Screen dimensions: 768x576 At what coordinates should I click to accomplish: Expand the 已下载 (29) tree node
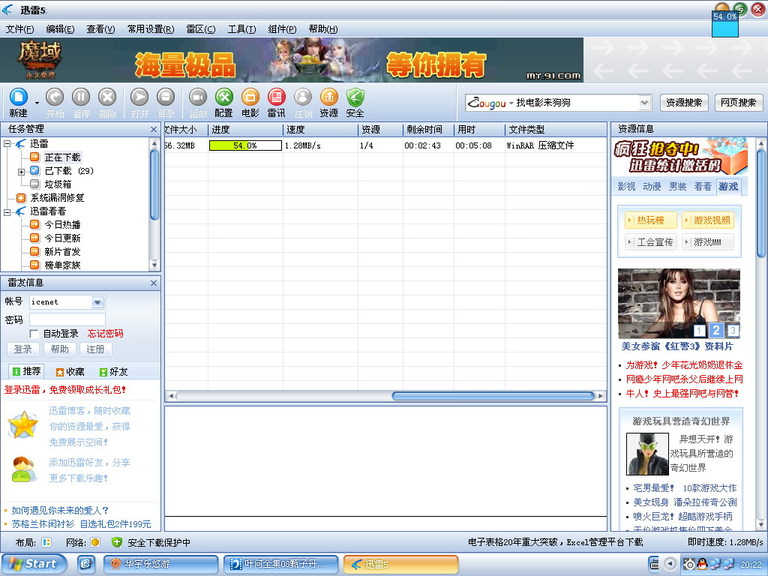pos(21,171)
